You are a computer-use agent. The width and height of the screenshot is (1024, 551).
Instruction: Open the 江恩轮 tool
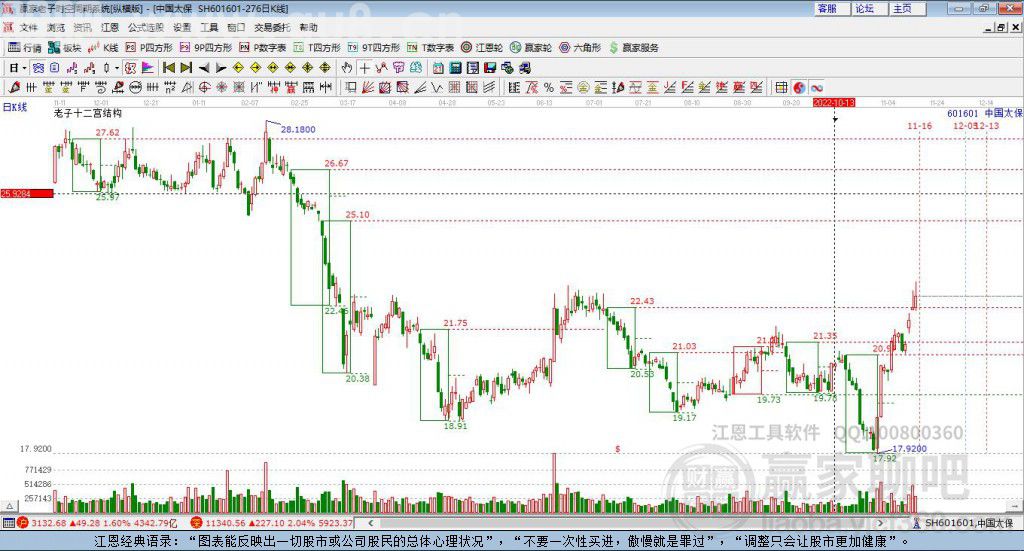tap(482, 48)
